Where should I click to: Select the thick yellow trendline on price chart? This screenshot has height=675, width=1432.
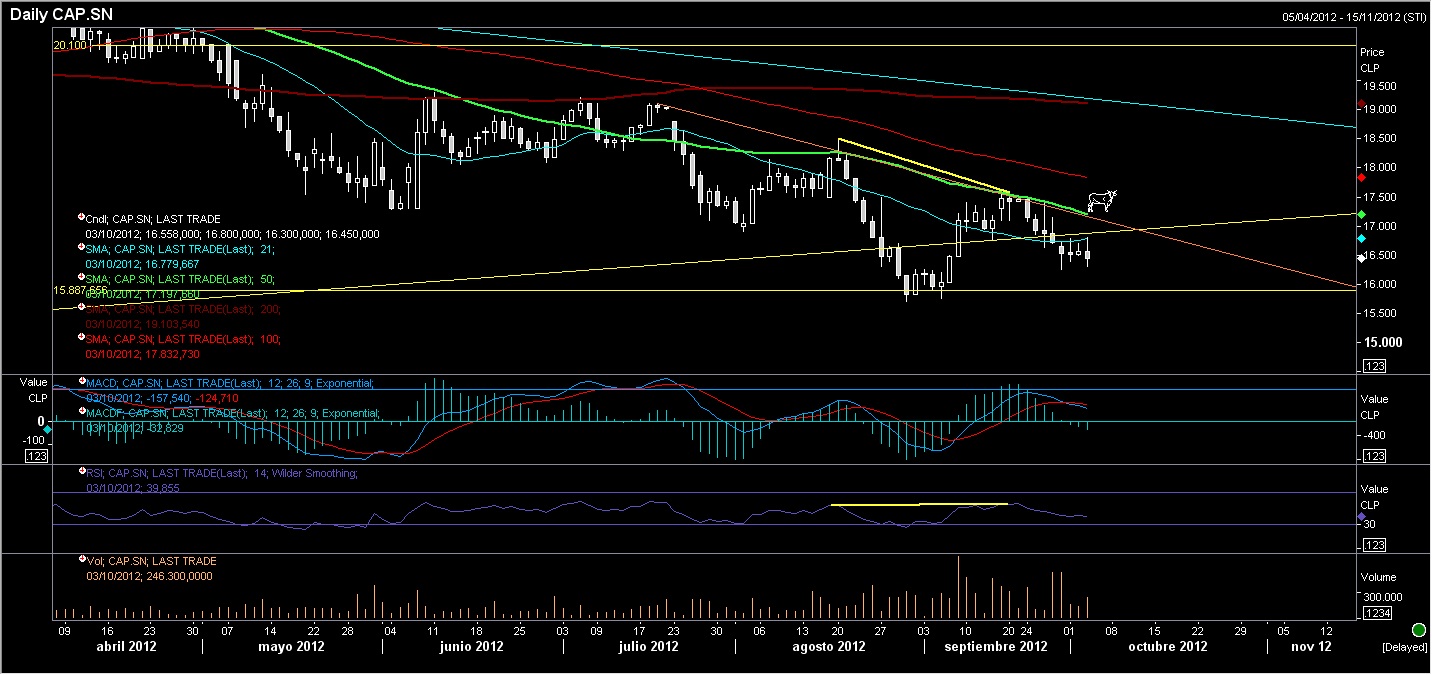click(920, 165)
